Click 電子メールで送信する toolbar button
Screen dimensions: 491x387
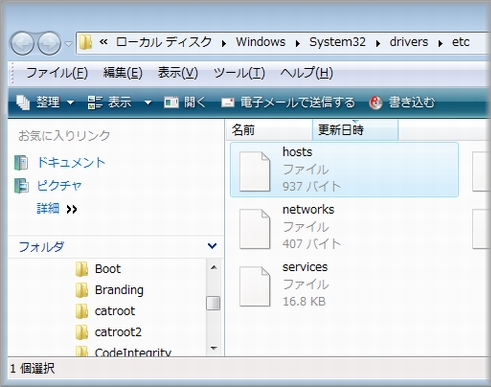[x=288, y=102]
